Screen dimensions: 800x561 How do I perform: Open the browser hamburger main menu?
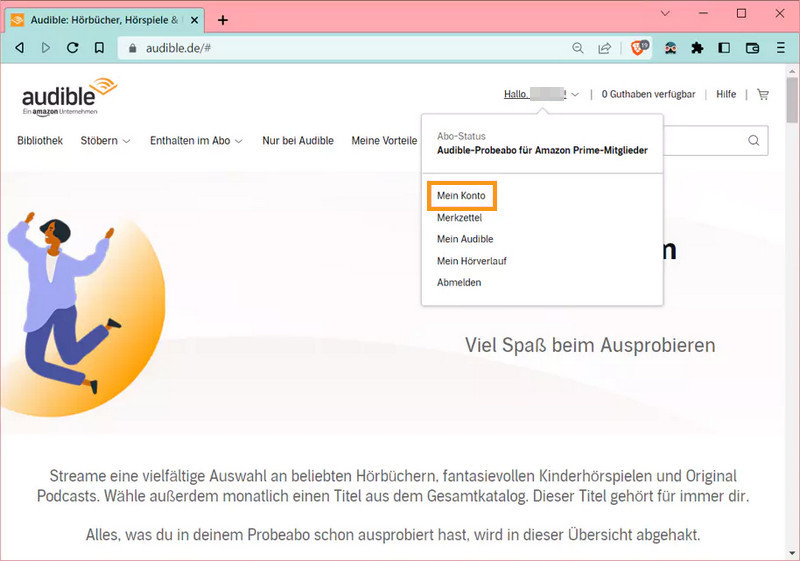[x=781, y=48]
